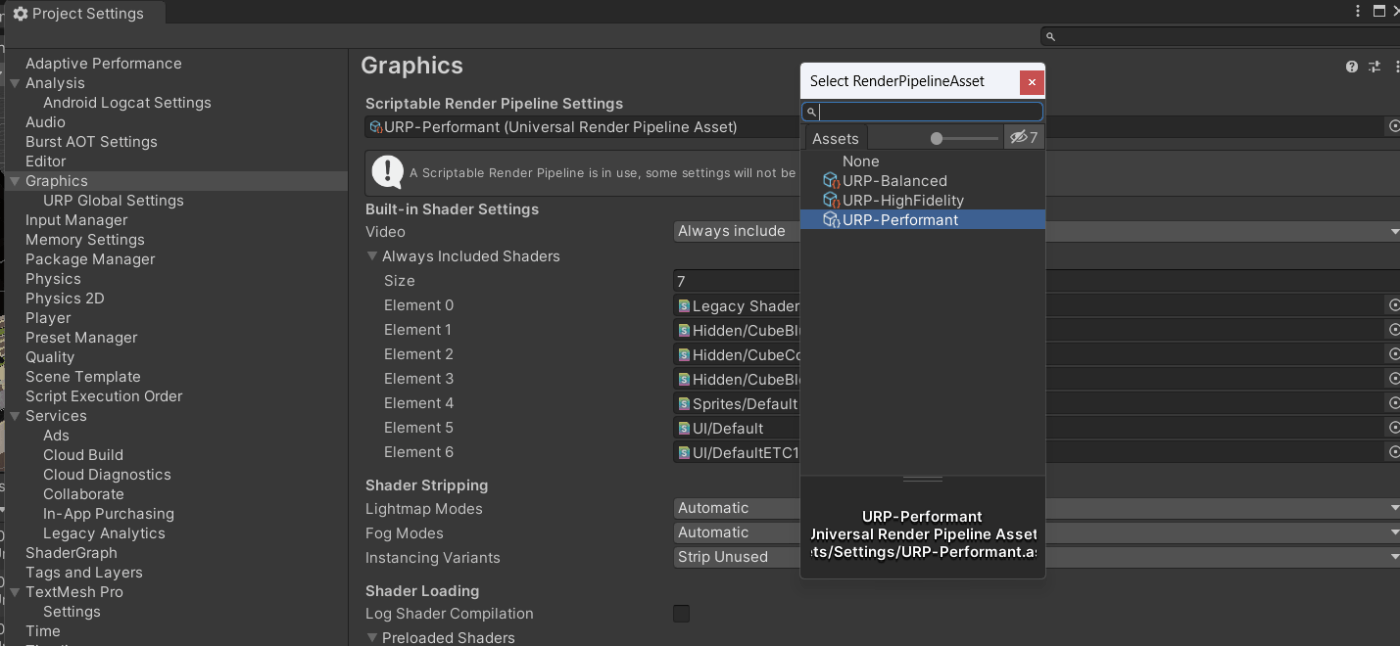Click the Project Settings gear icon in tab
1400x646 pixels.
[20, 14]
